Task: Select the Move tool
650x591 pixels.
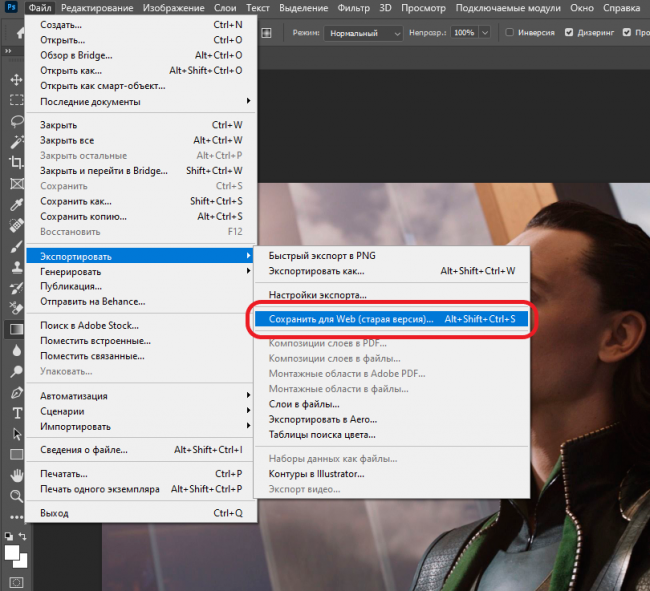Action: pyautogui.click(x=16, y=80)
